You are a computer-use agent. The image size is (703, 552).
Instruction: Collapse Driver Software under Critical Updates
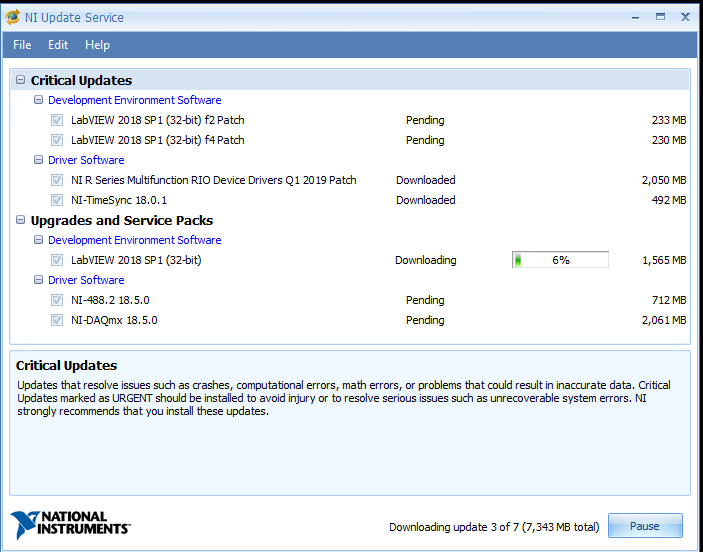(39, 160)
